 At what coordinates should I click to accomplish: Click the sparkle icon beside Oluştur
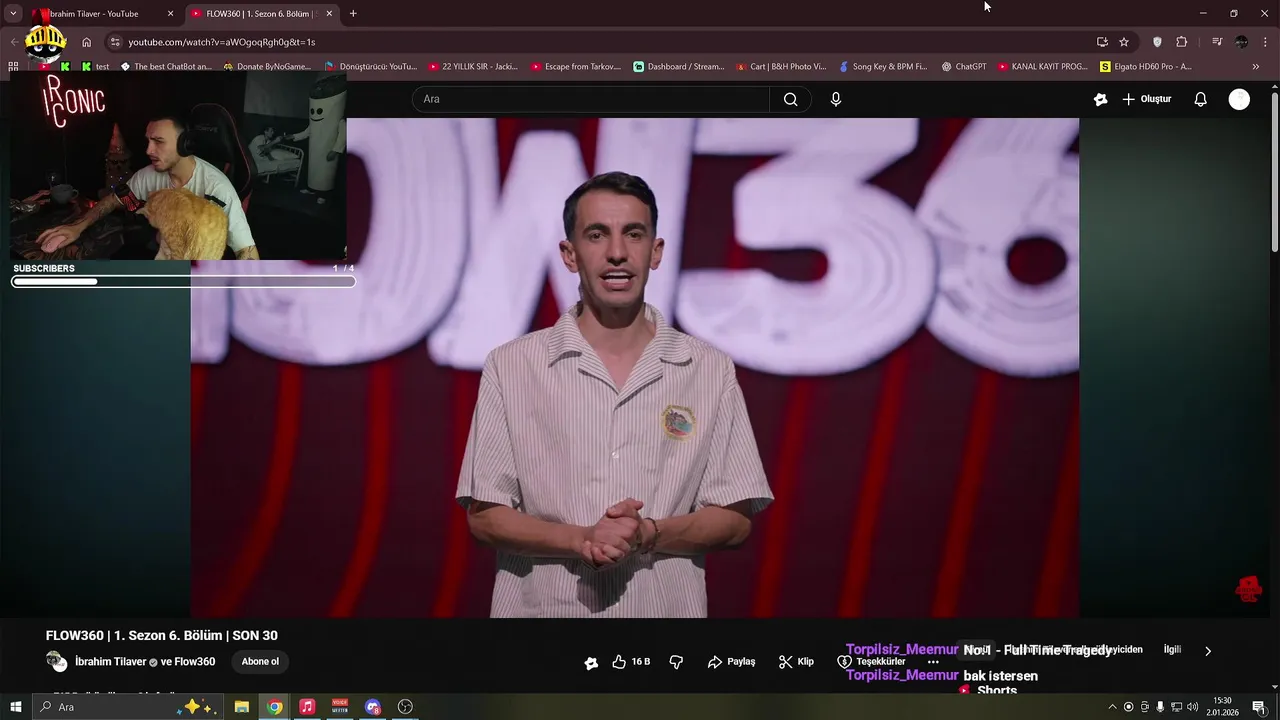(1101, 99)
